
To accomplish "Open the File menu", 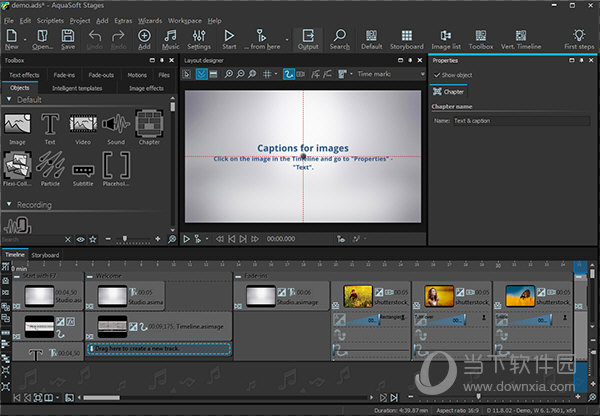I will click(8, 21).
